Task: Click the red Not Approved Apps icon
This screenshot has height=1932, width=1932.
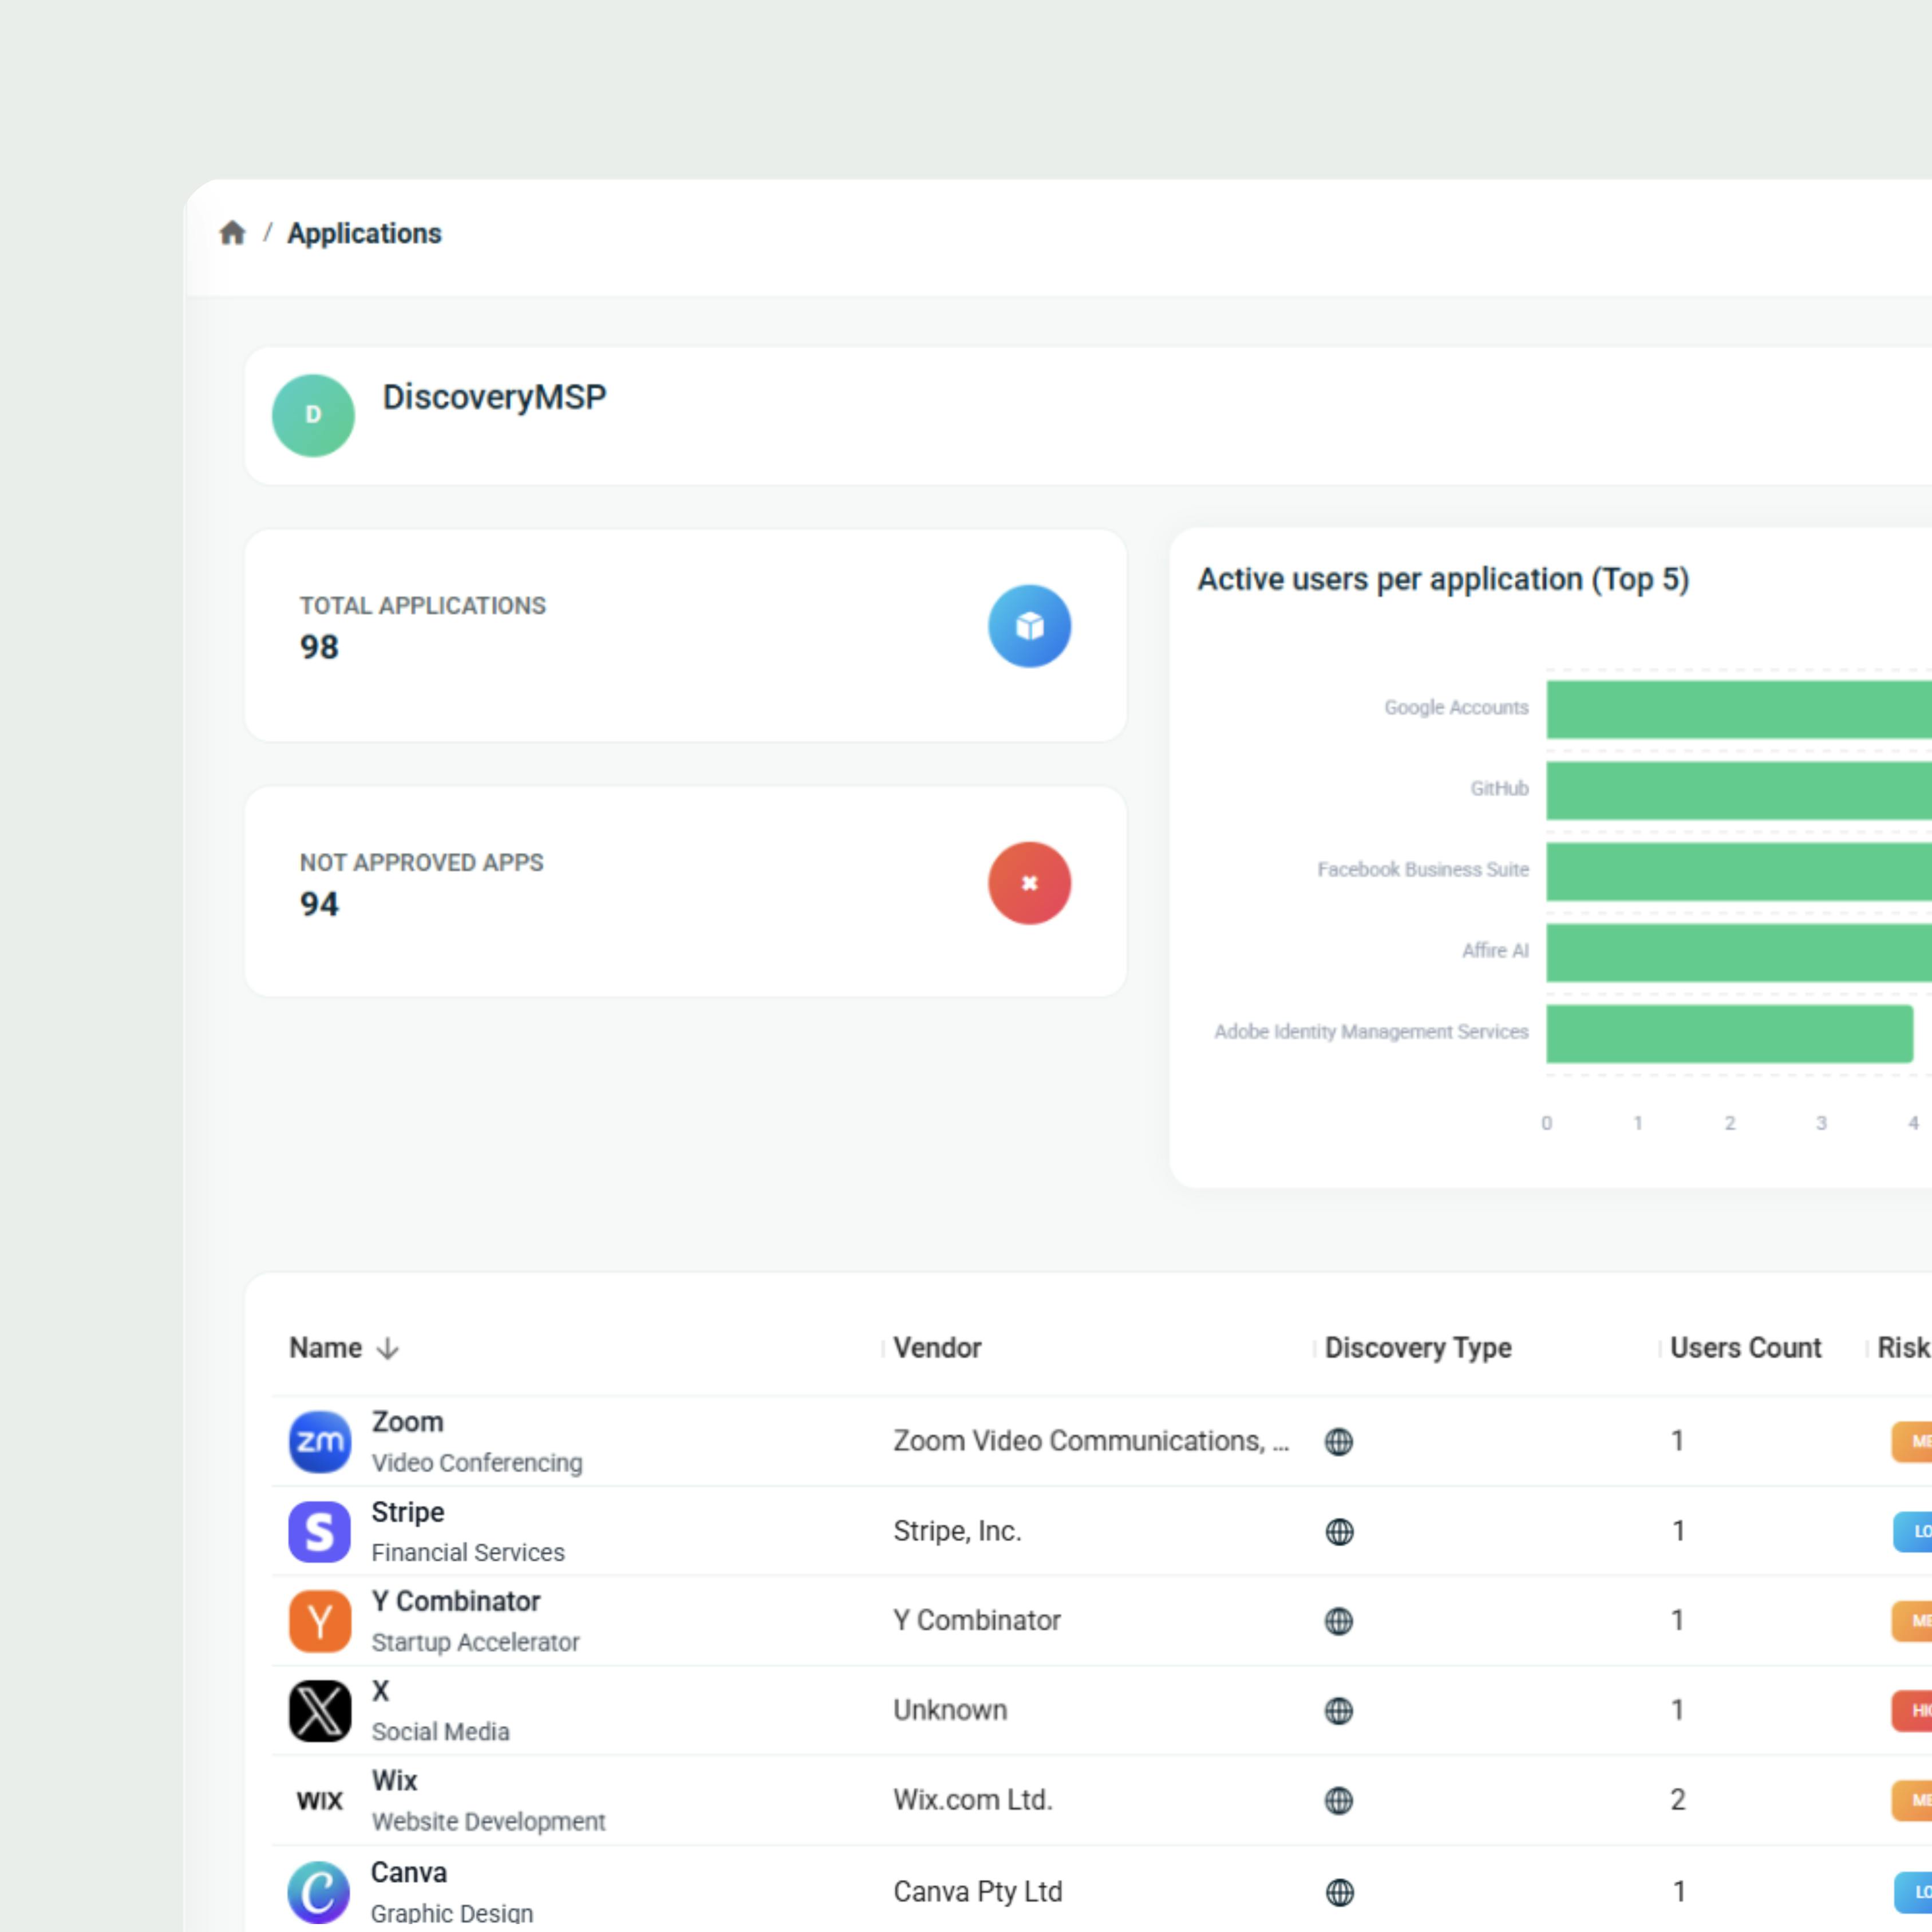Action: pos(1029,883)
